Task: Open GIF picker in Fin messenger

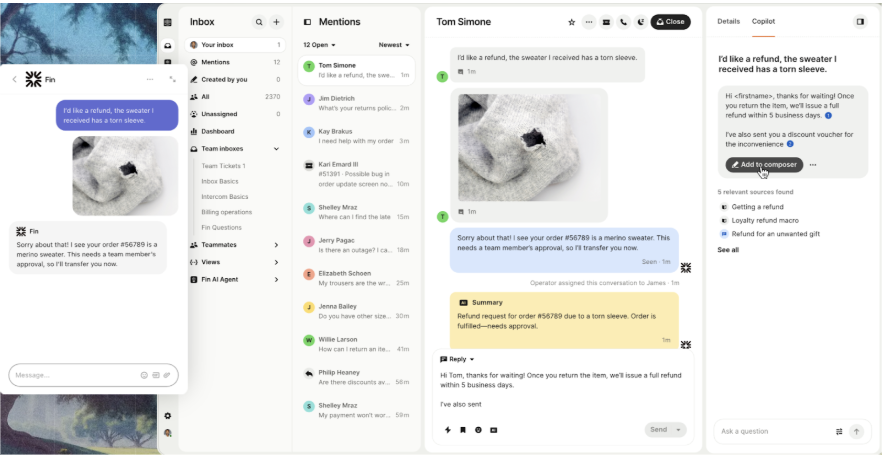Action: (155, 375)
